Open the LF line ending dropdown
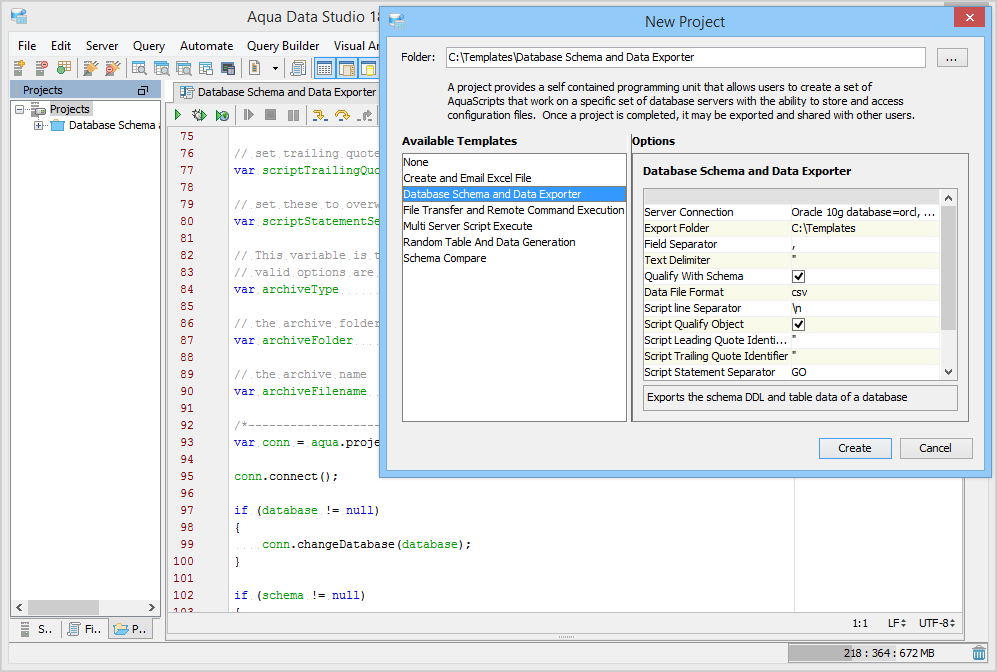The height and width of the screenshot is (672, 997). tap(897, 623)
